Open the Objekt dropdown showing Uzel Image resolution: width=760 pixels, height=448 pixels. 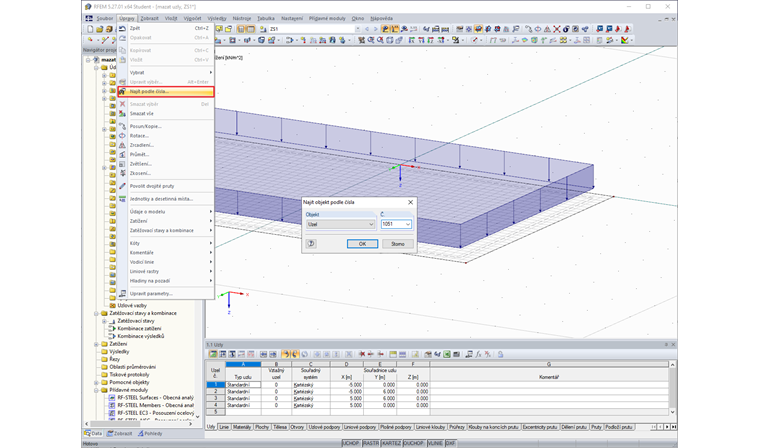click(340, 224)
